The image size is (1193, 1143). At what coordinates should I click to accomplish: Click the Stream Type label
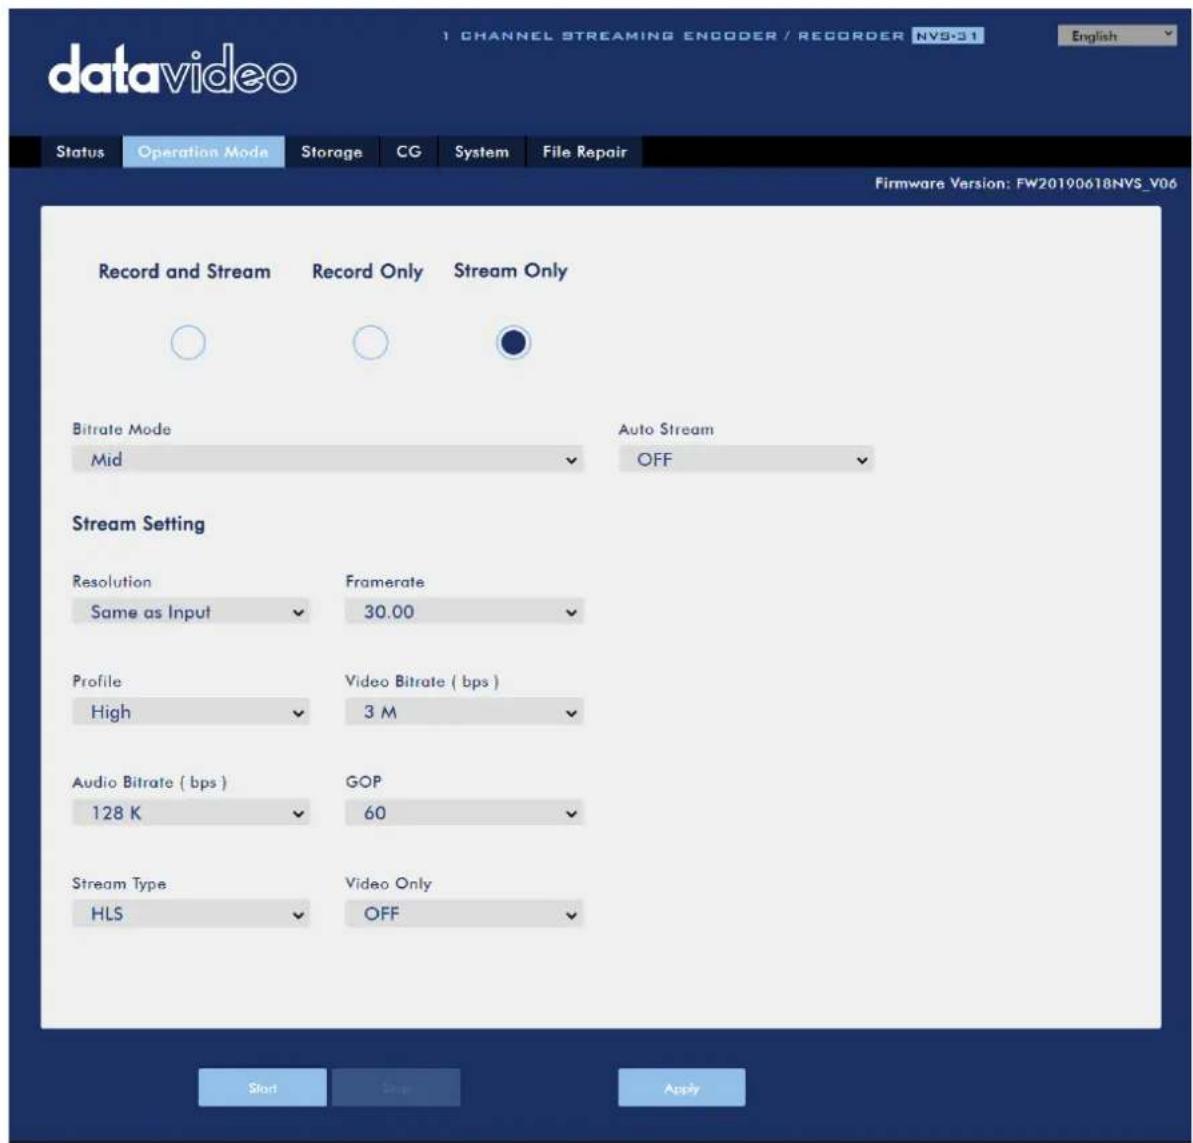pyautogui.click(x=119, y=884)
